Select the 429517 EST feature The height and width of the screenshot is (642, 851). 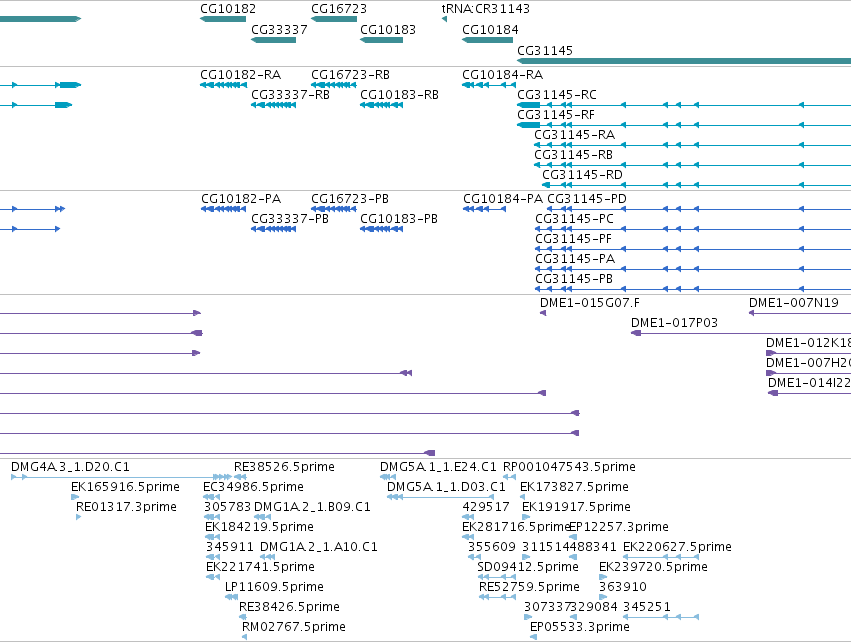click(x=468, y=517)
